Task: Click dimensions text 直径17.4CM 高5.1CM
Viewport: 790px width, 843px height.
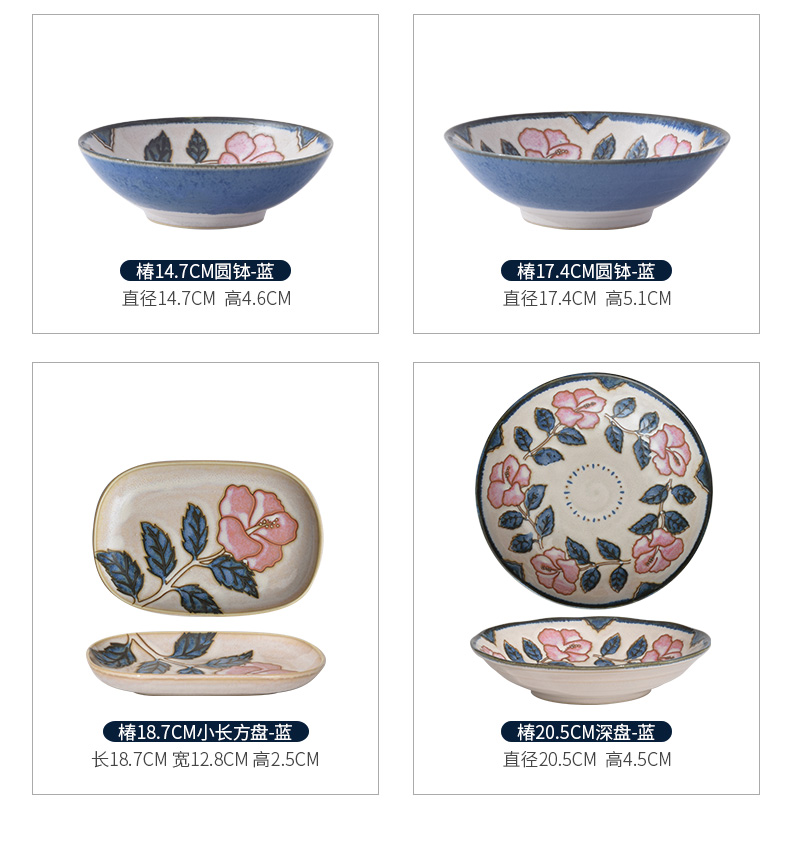Action: pyautogui.click(x=587, y=298)
